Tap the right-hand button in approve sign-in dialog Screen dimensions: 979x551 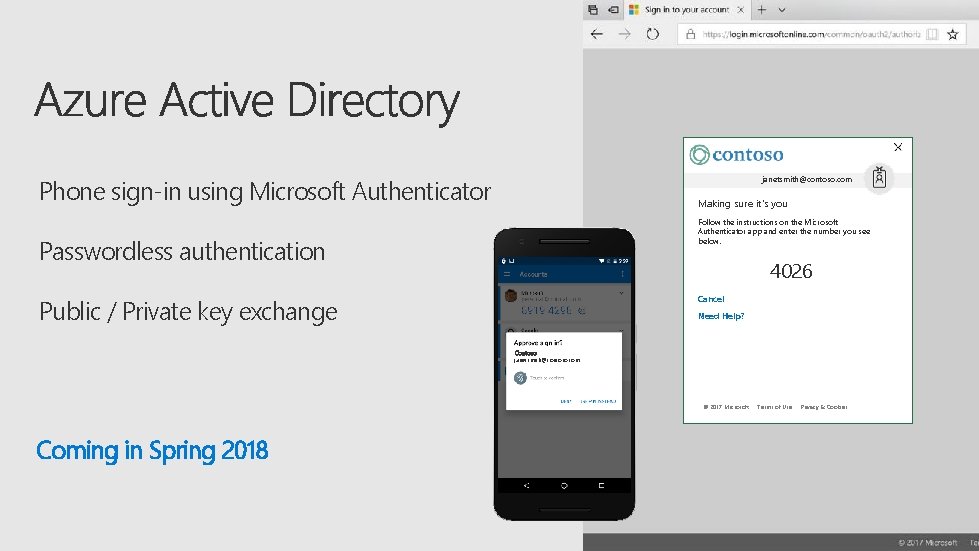click(x=598, y=401)
